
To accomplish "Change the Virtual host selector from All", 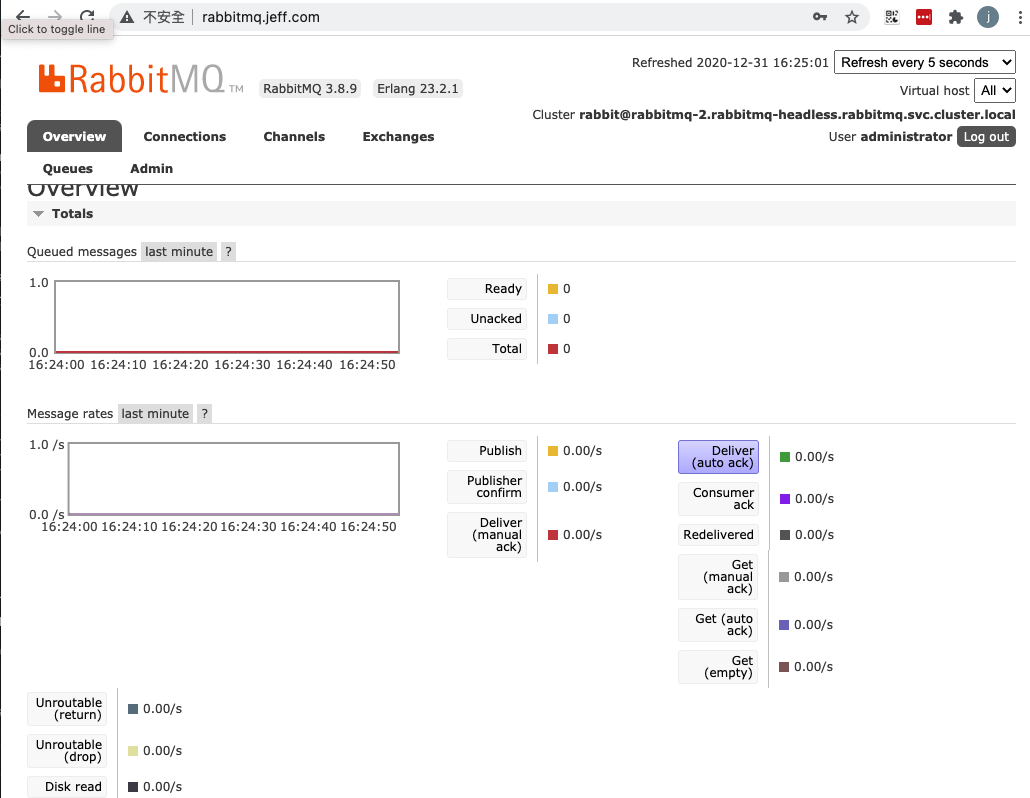I will (995, 90).
